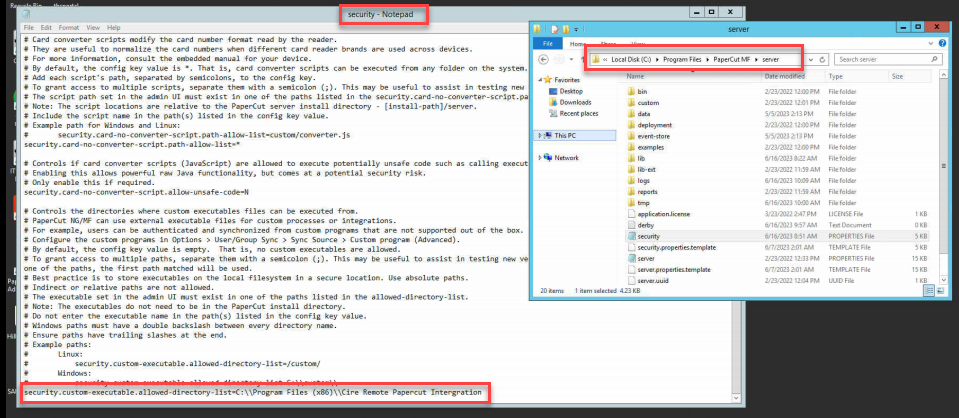Refresh the server folder view
The height and width of the screenshot is (418, 959).
(x=822, y=59)
